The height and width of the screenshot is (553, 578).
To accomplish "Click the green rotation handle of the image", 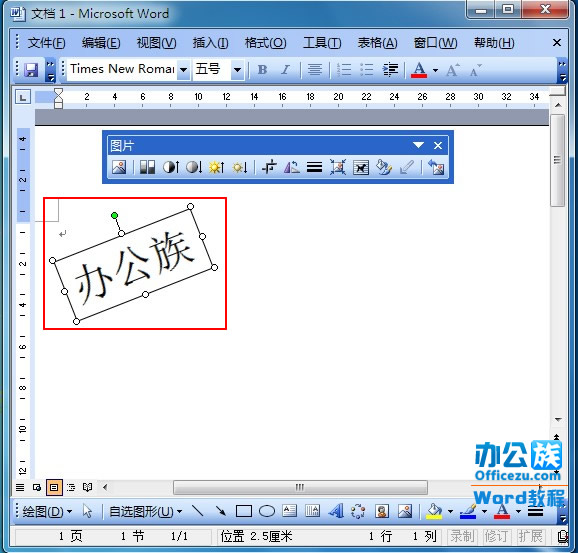I will pos(115,215).
